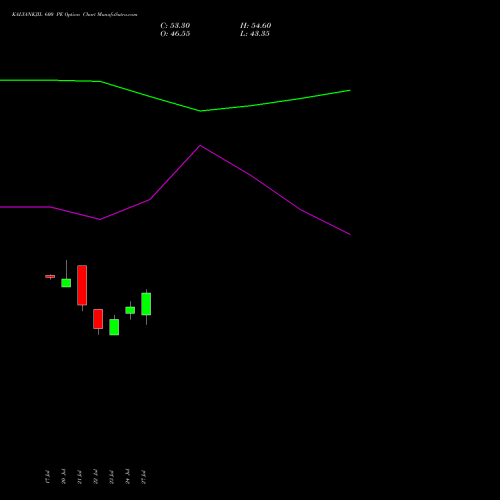Screen dimensions: 500x500
Task: Click the peak of the purple indicator line
Action: tap(200, 146)
